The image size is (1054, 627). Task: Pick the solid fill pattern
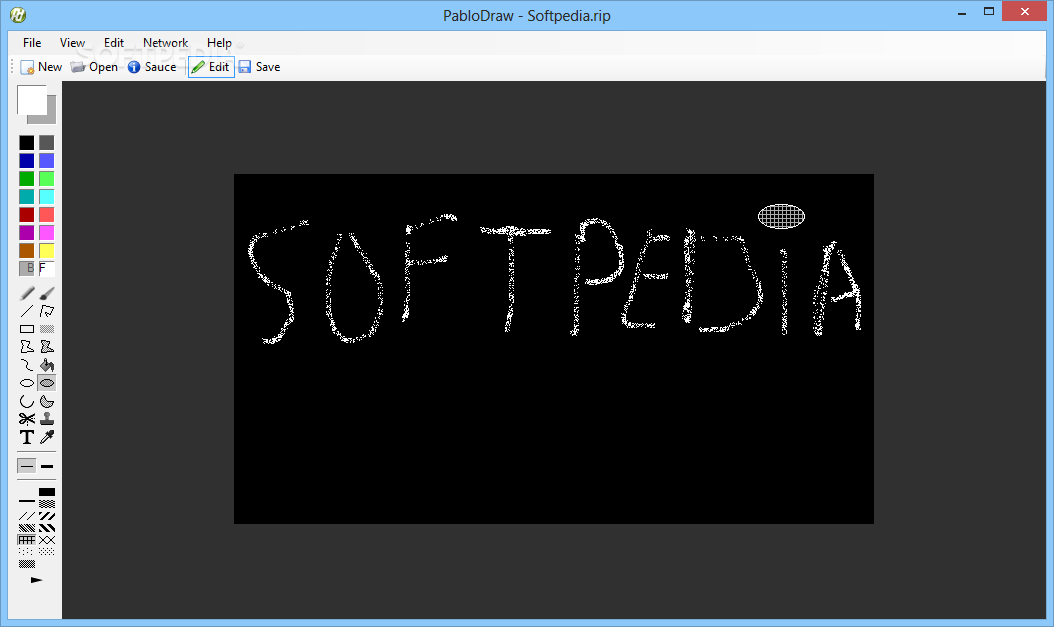pos(47,492)
